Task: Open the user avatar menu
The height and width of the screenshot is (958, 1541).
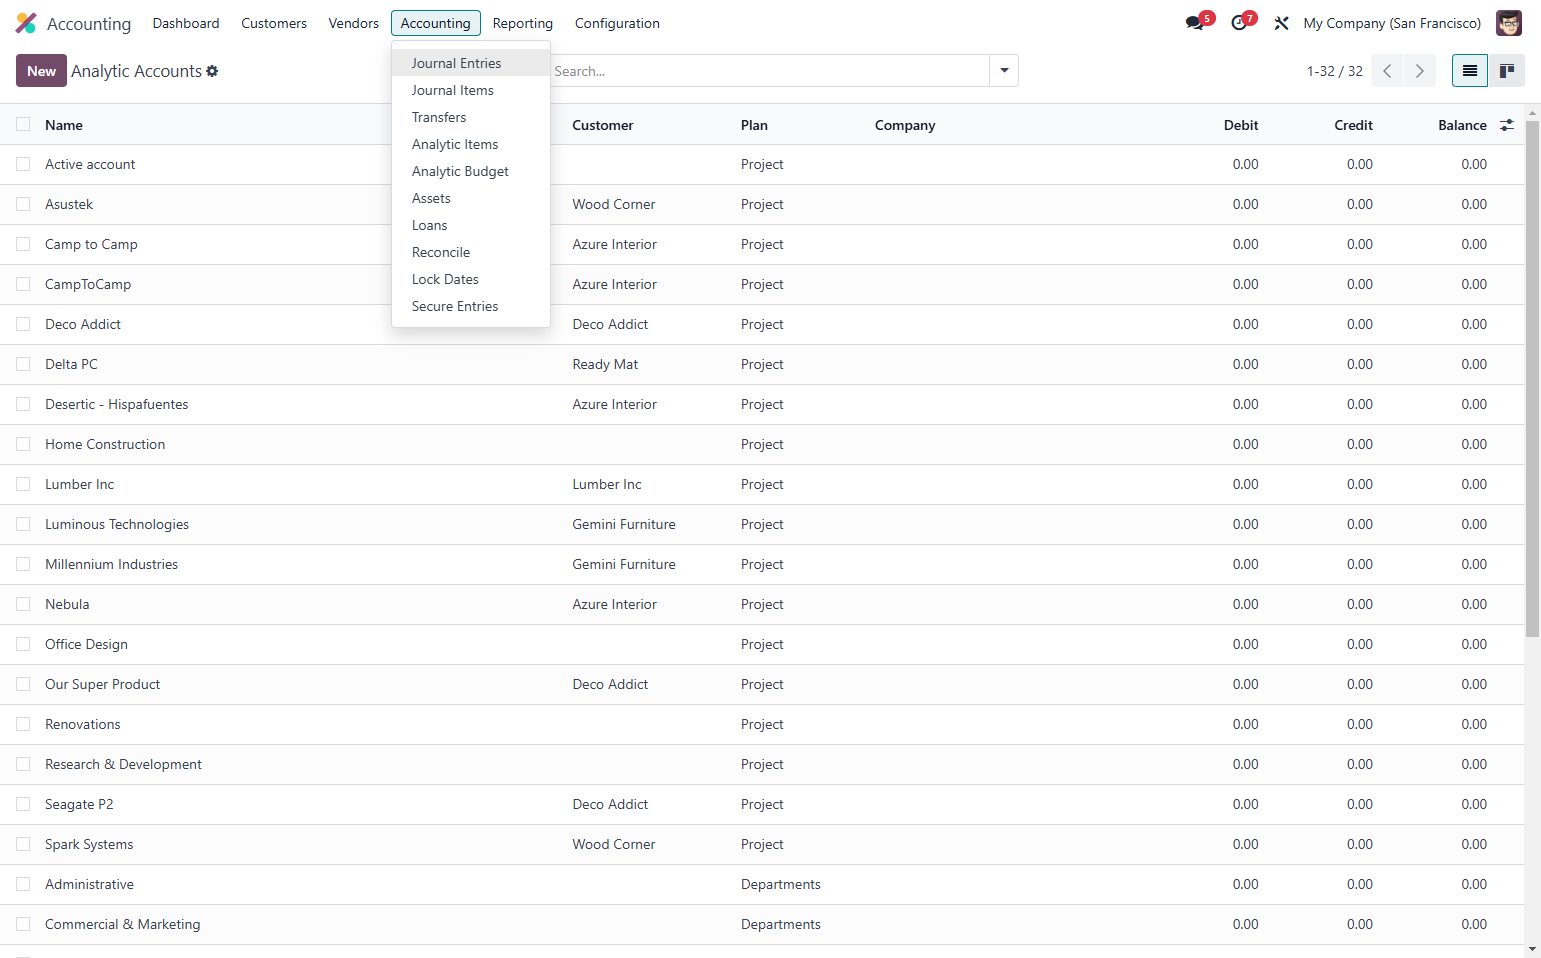Action: pyautogui.click(x=1508, y=23)
